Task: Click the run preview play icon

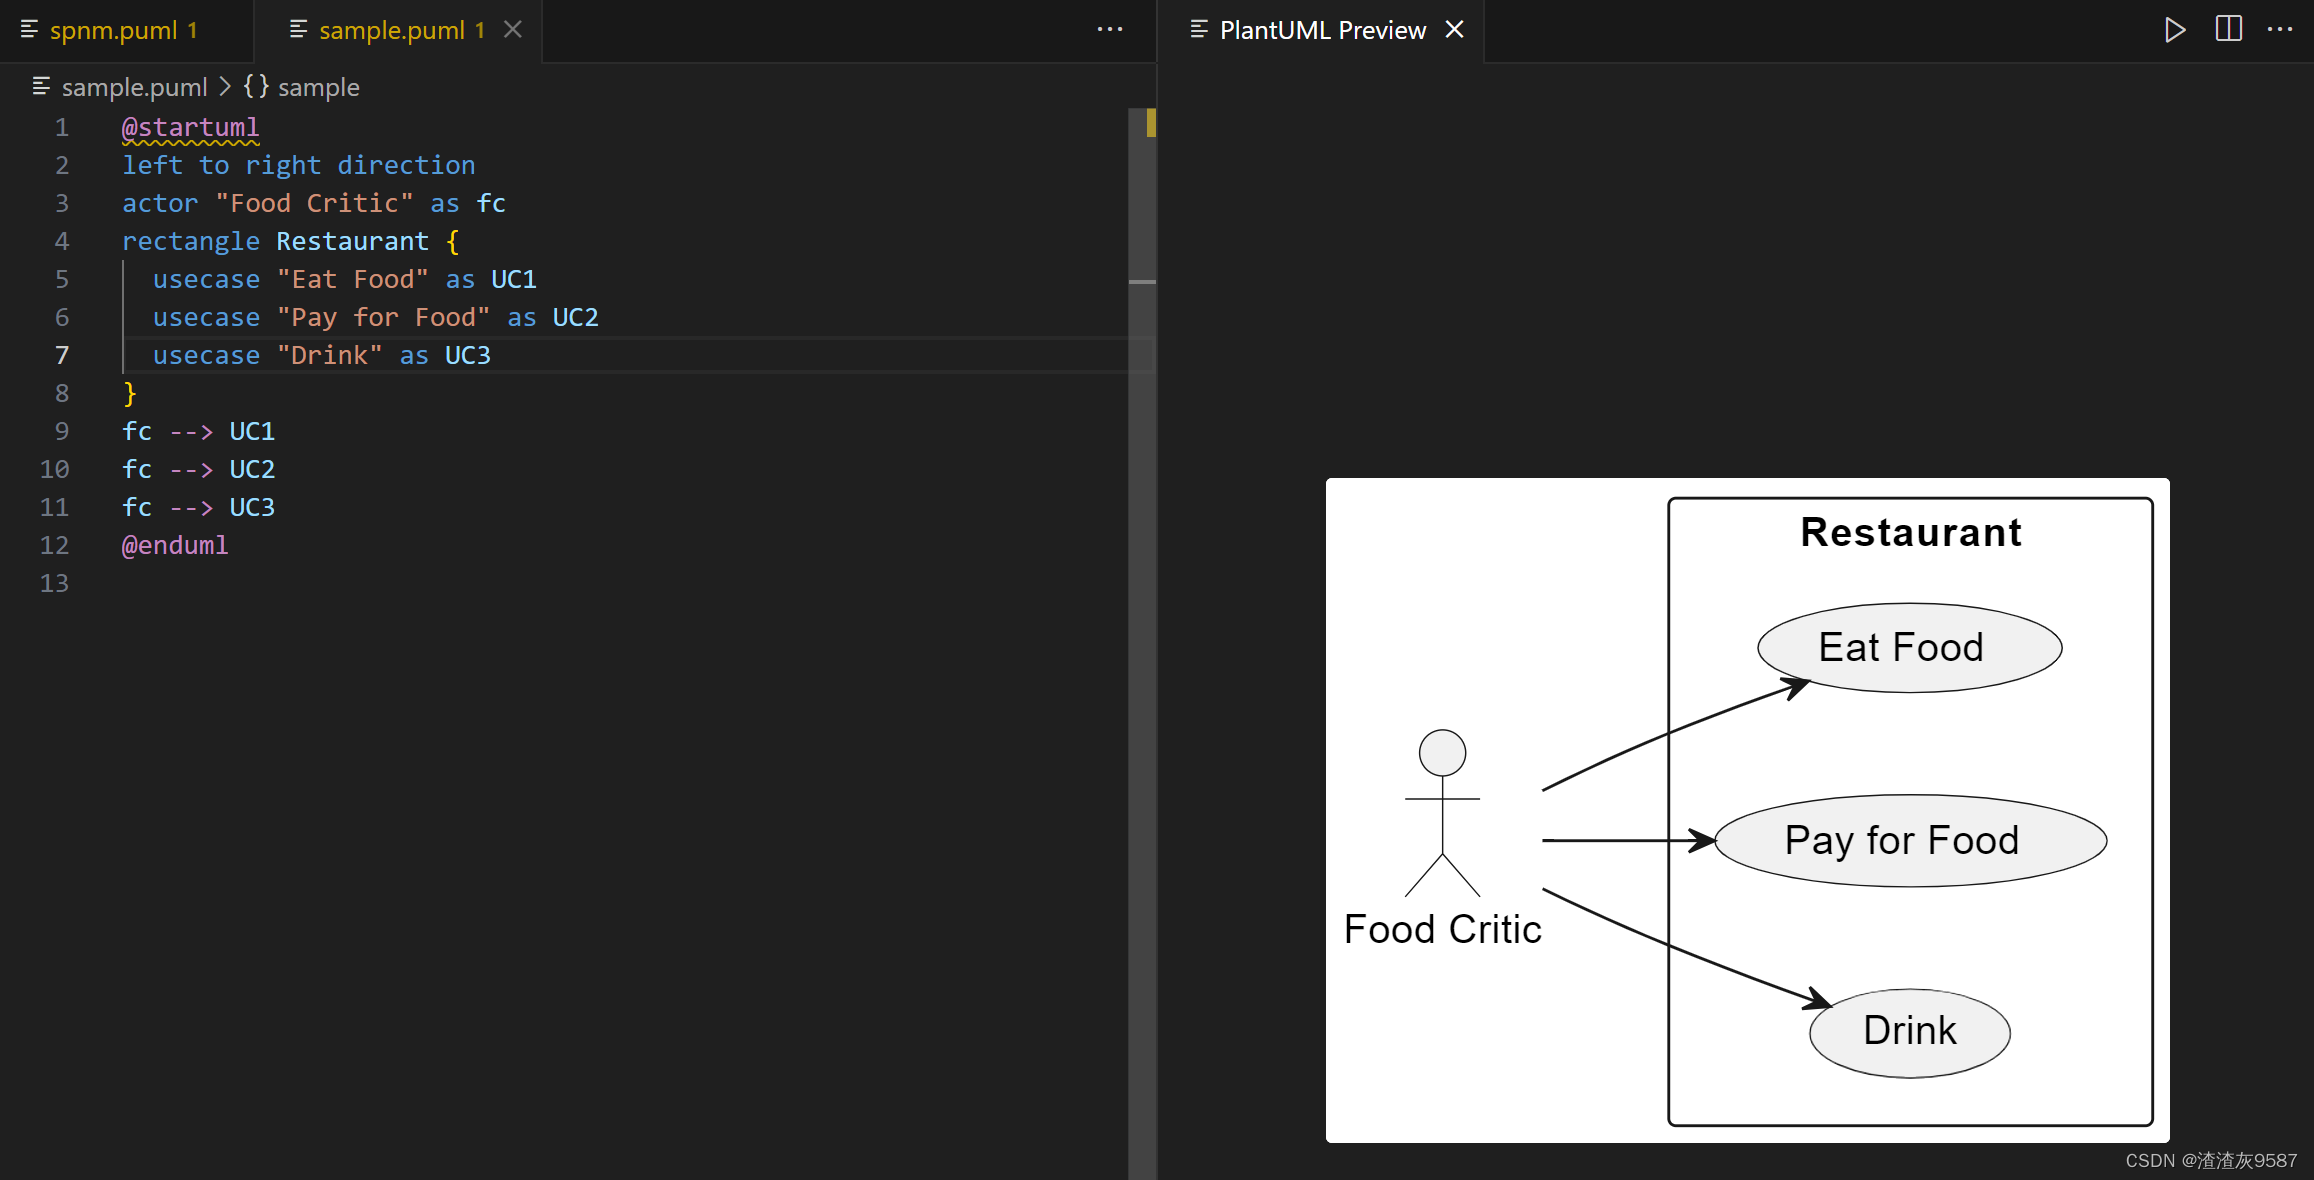Action: point(2174,30)
